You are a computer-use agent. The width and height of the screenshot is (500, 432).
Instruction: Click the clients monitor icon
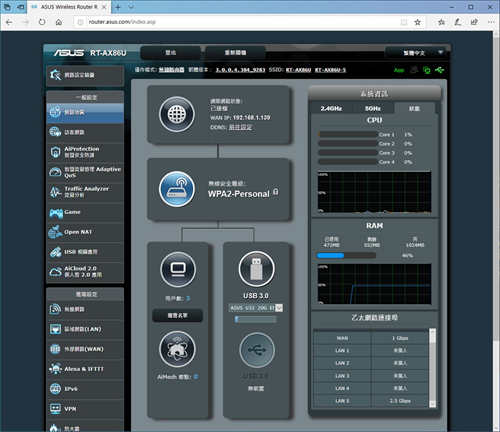pyautogui.click(x=178, y=270)
